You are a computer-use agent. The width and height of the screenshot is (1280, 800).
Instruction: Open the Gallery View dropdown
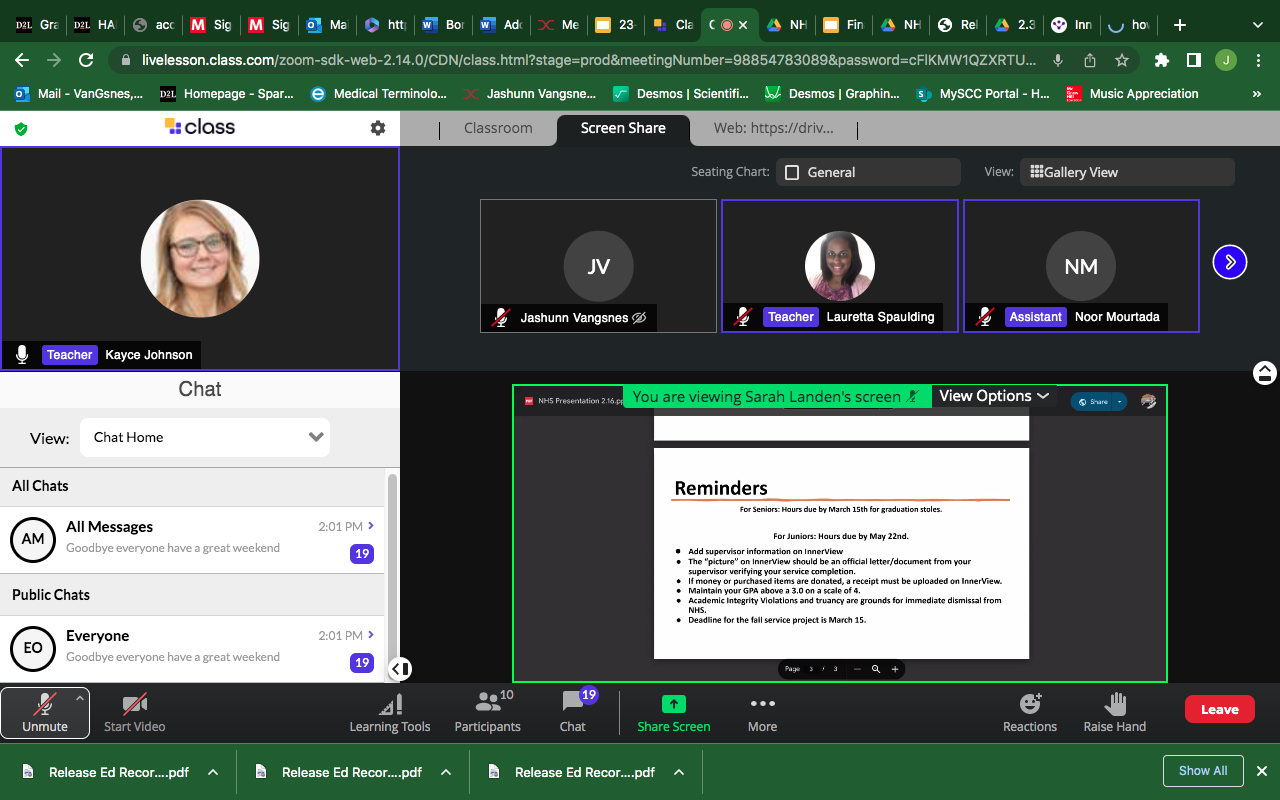(1127, 172)
